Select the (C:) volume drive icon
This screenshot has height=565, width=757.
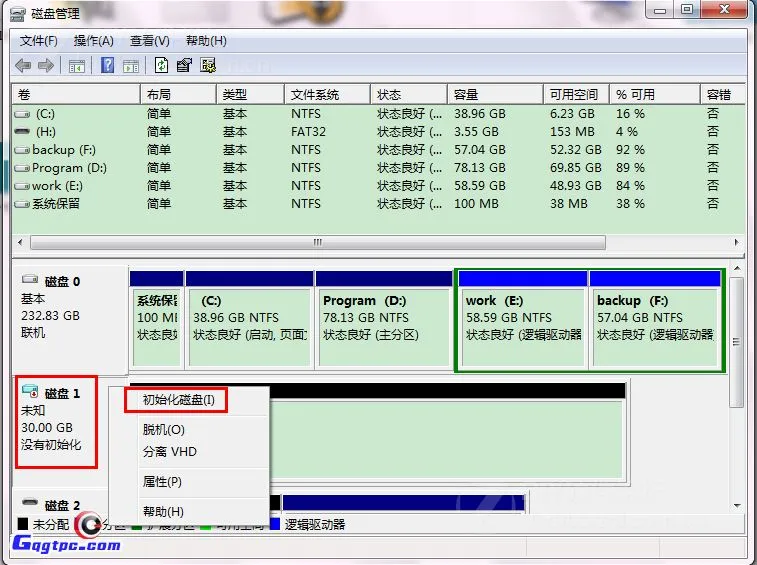22,114
